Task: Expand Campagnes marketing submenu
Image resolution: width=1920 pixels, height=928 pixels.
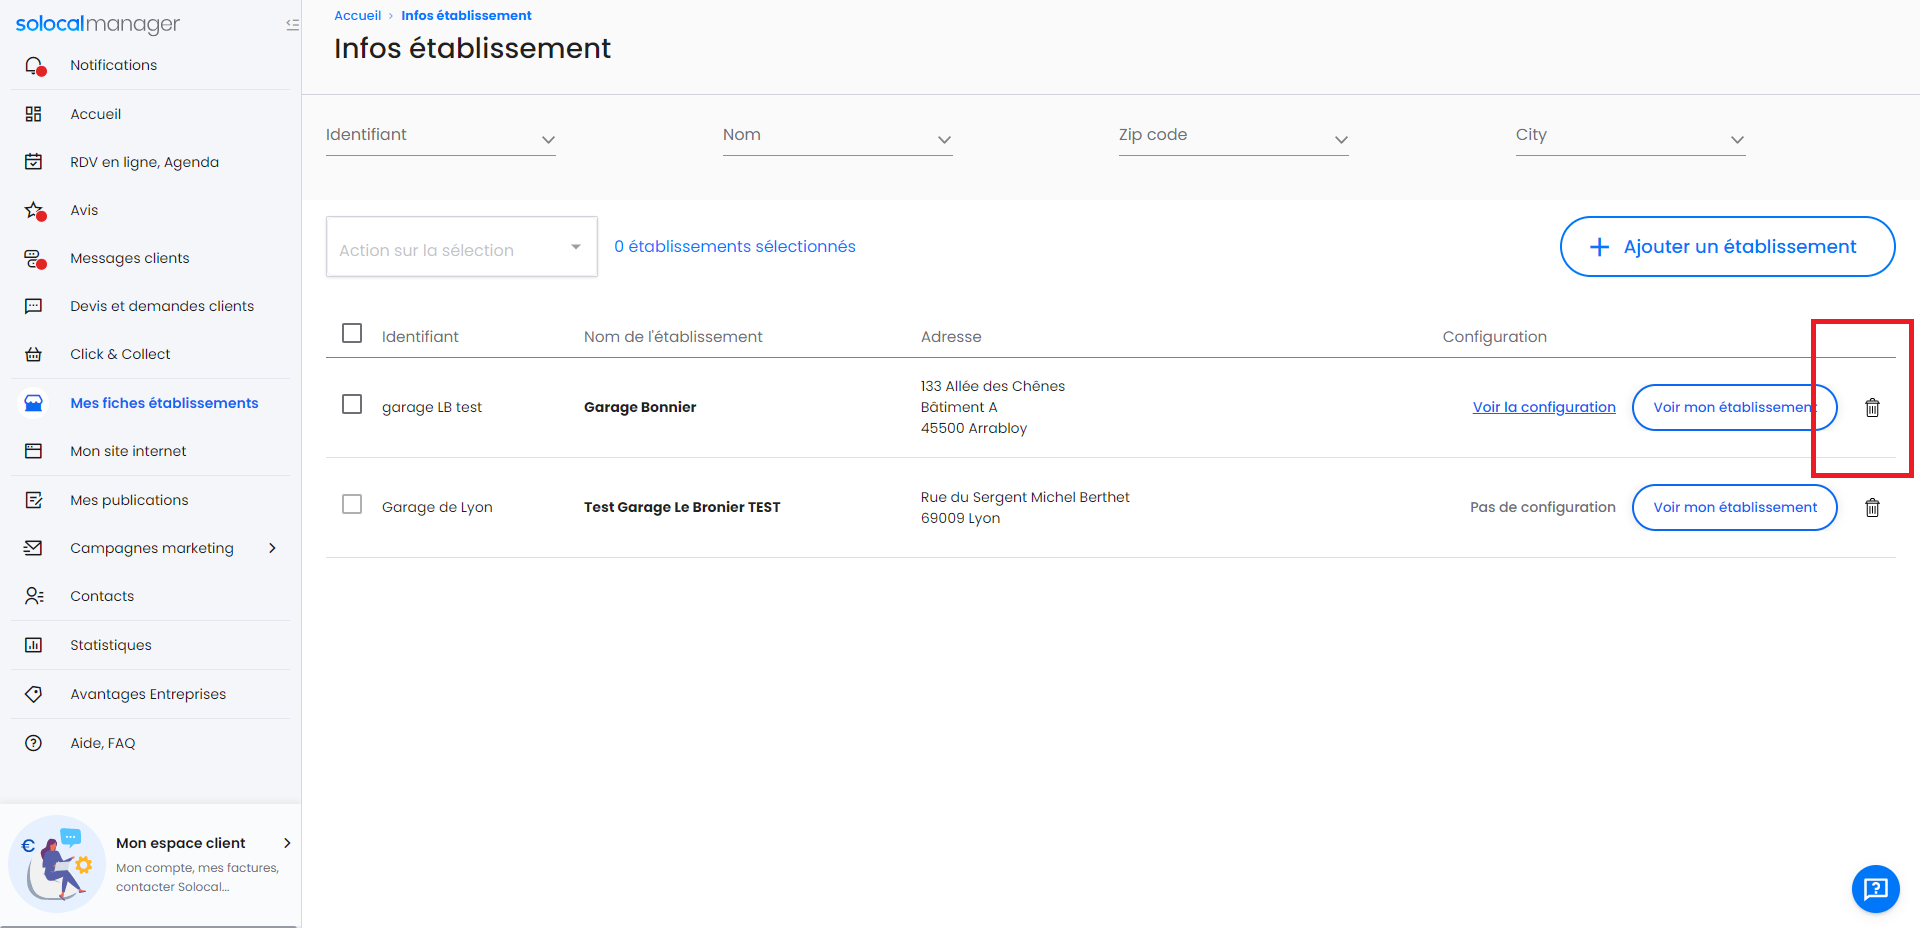Action: (x=272, y=548)
